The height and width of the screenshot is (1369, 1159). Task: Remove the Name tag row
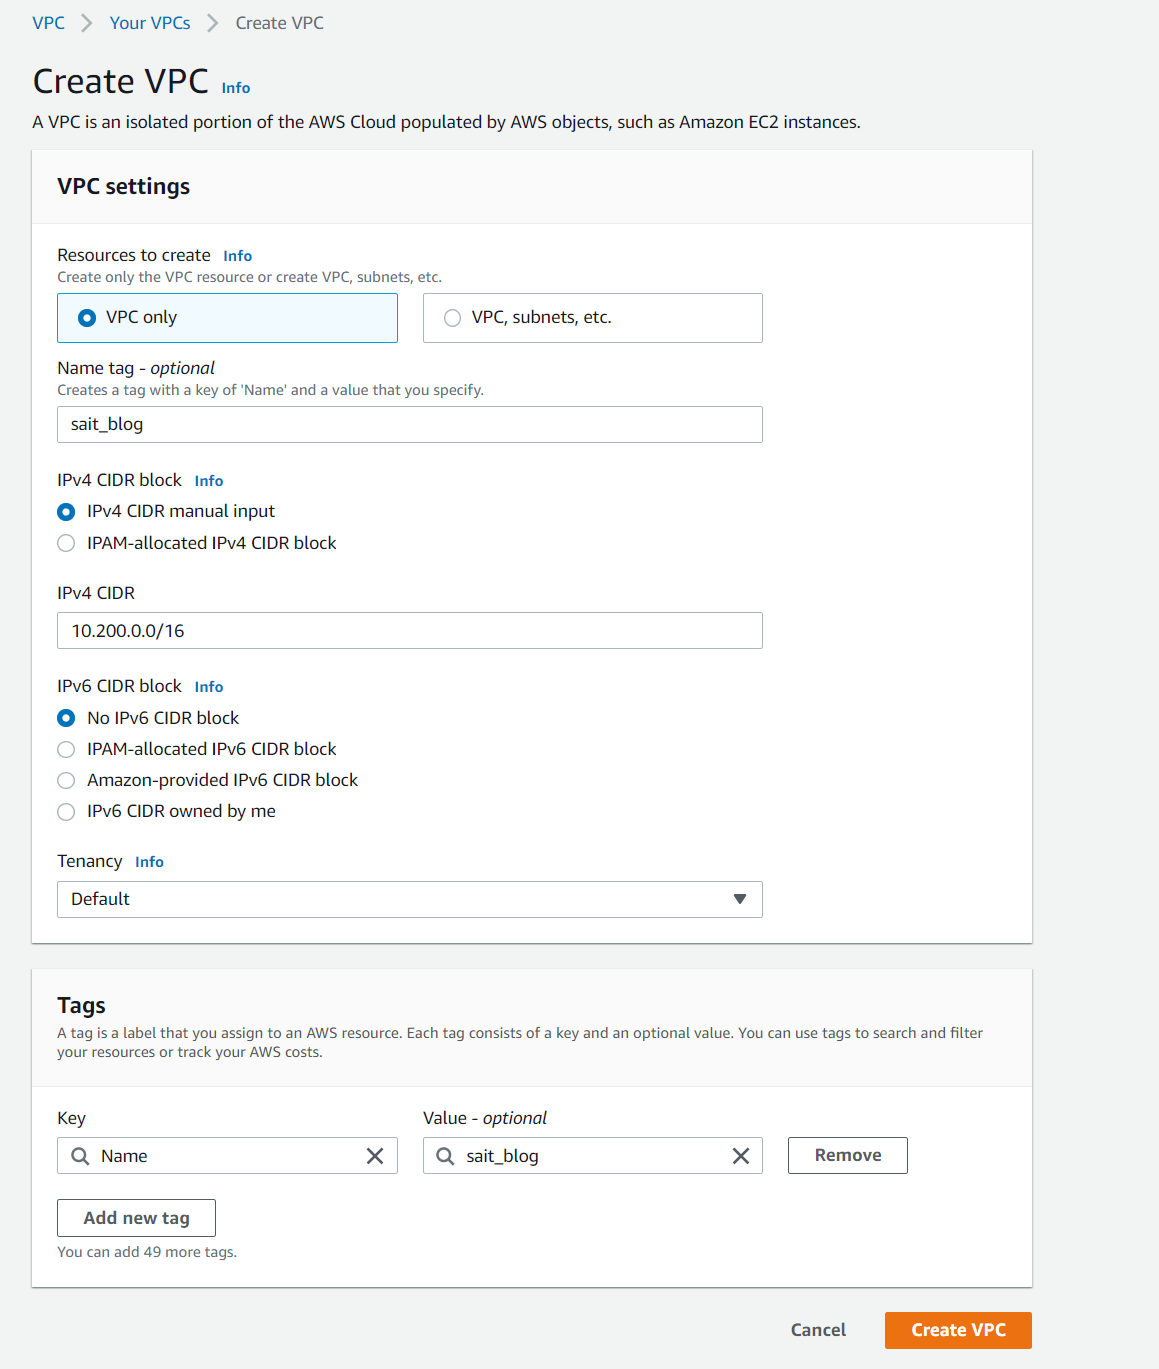[x=848, y=1156]
